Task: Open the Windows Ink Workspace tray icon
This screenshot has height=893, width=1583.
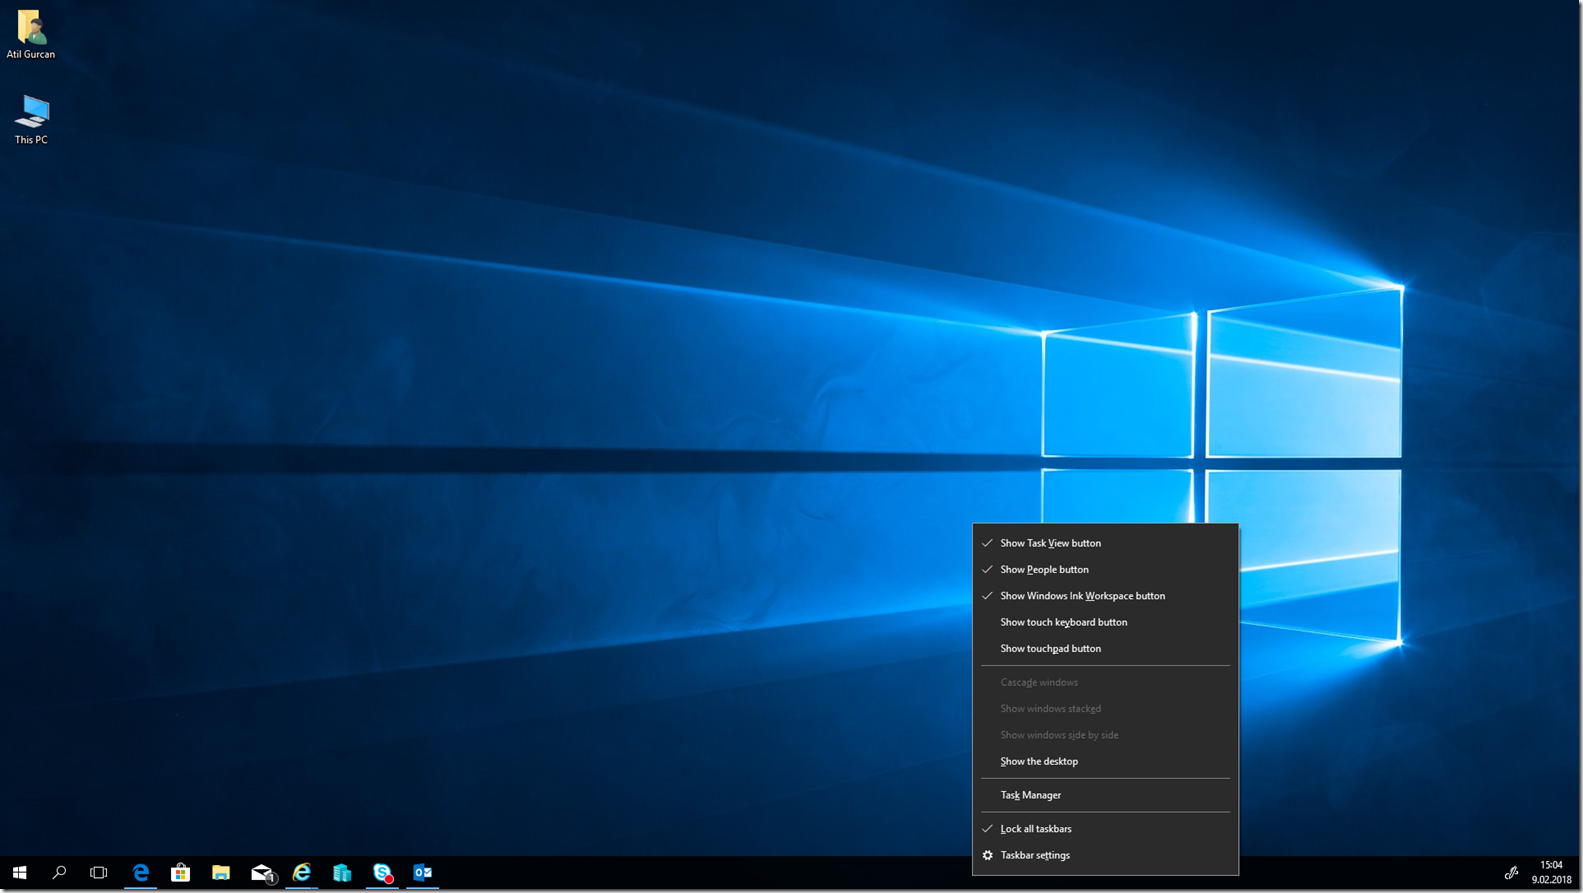Action: point(1511,873)
